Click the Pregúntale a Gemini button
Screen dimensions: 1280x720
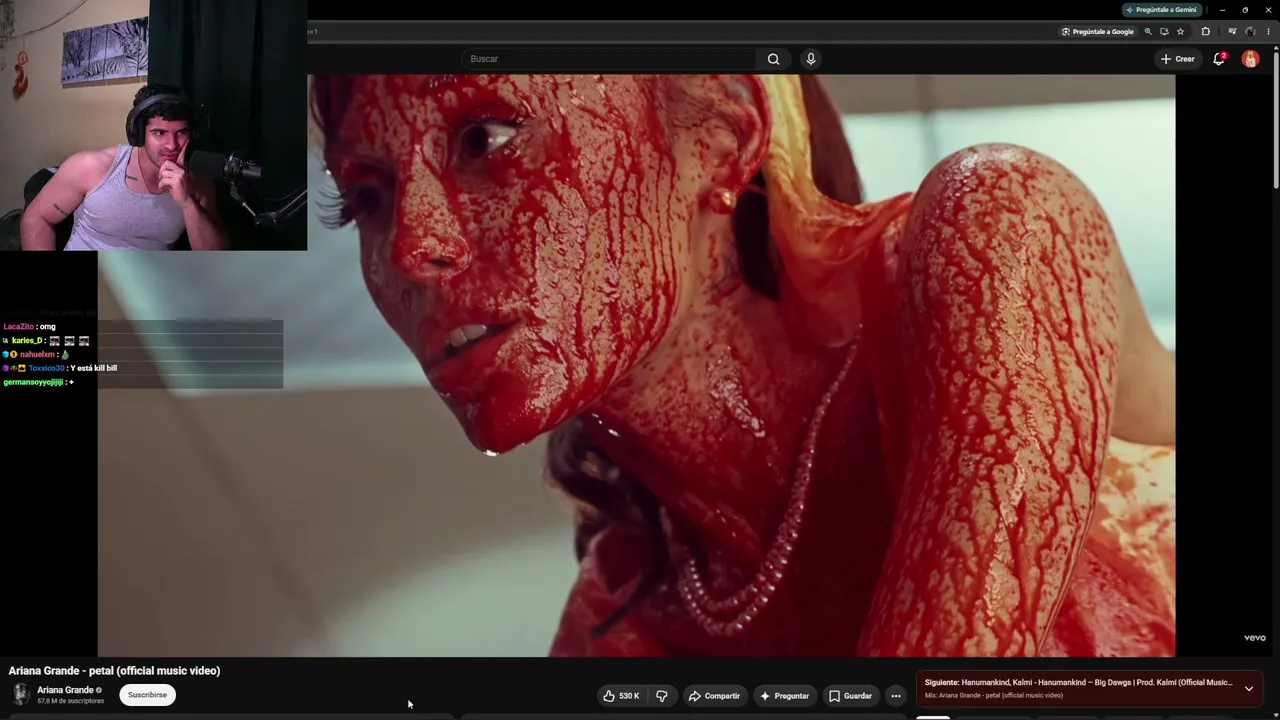(1161, 10)
